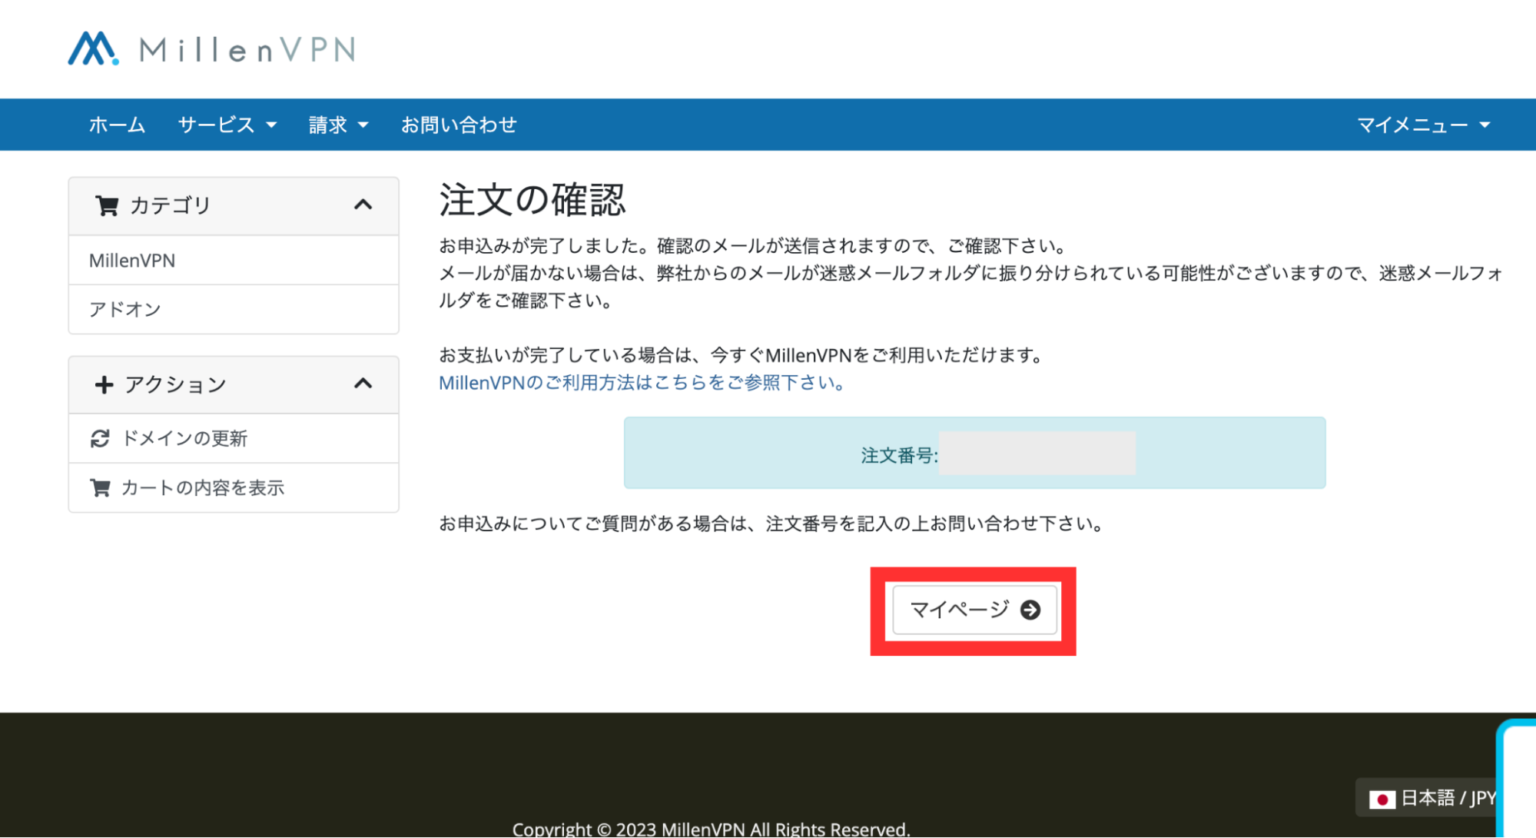The width and height of the screenshot is (1536, 838).
Task: Click the arrow circle icon in マイページ button
Action: tap(1030, 610)
